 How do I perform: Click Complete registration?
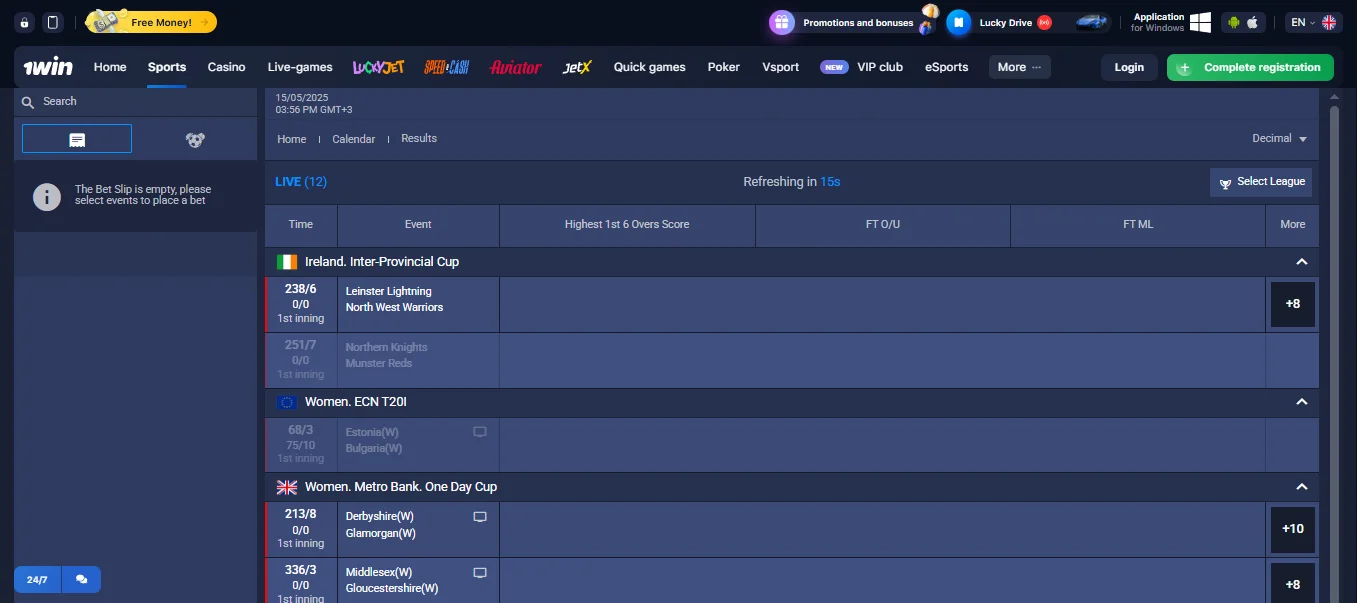click(x=1250, y=67)
